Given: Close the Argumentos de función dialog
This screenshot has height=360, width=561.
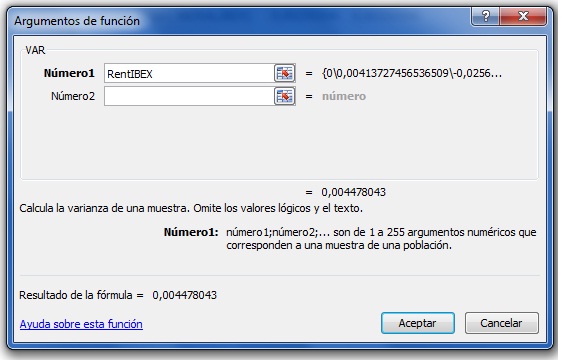Looking at the screenshot, I should [523, 16].
